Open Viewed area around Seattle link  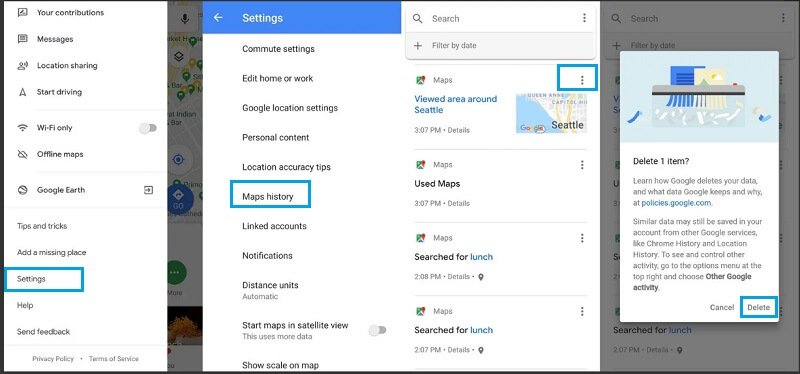(456, 105)
